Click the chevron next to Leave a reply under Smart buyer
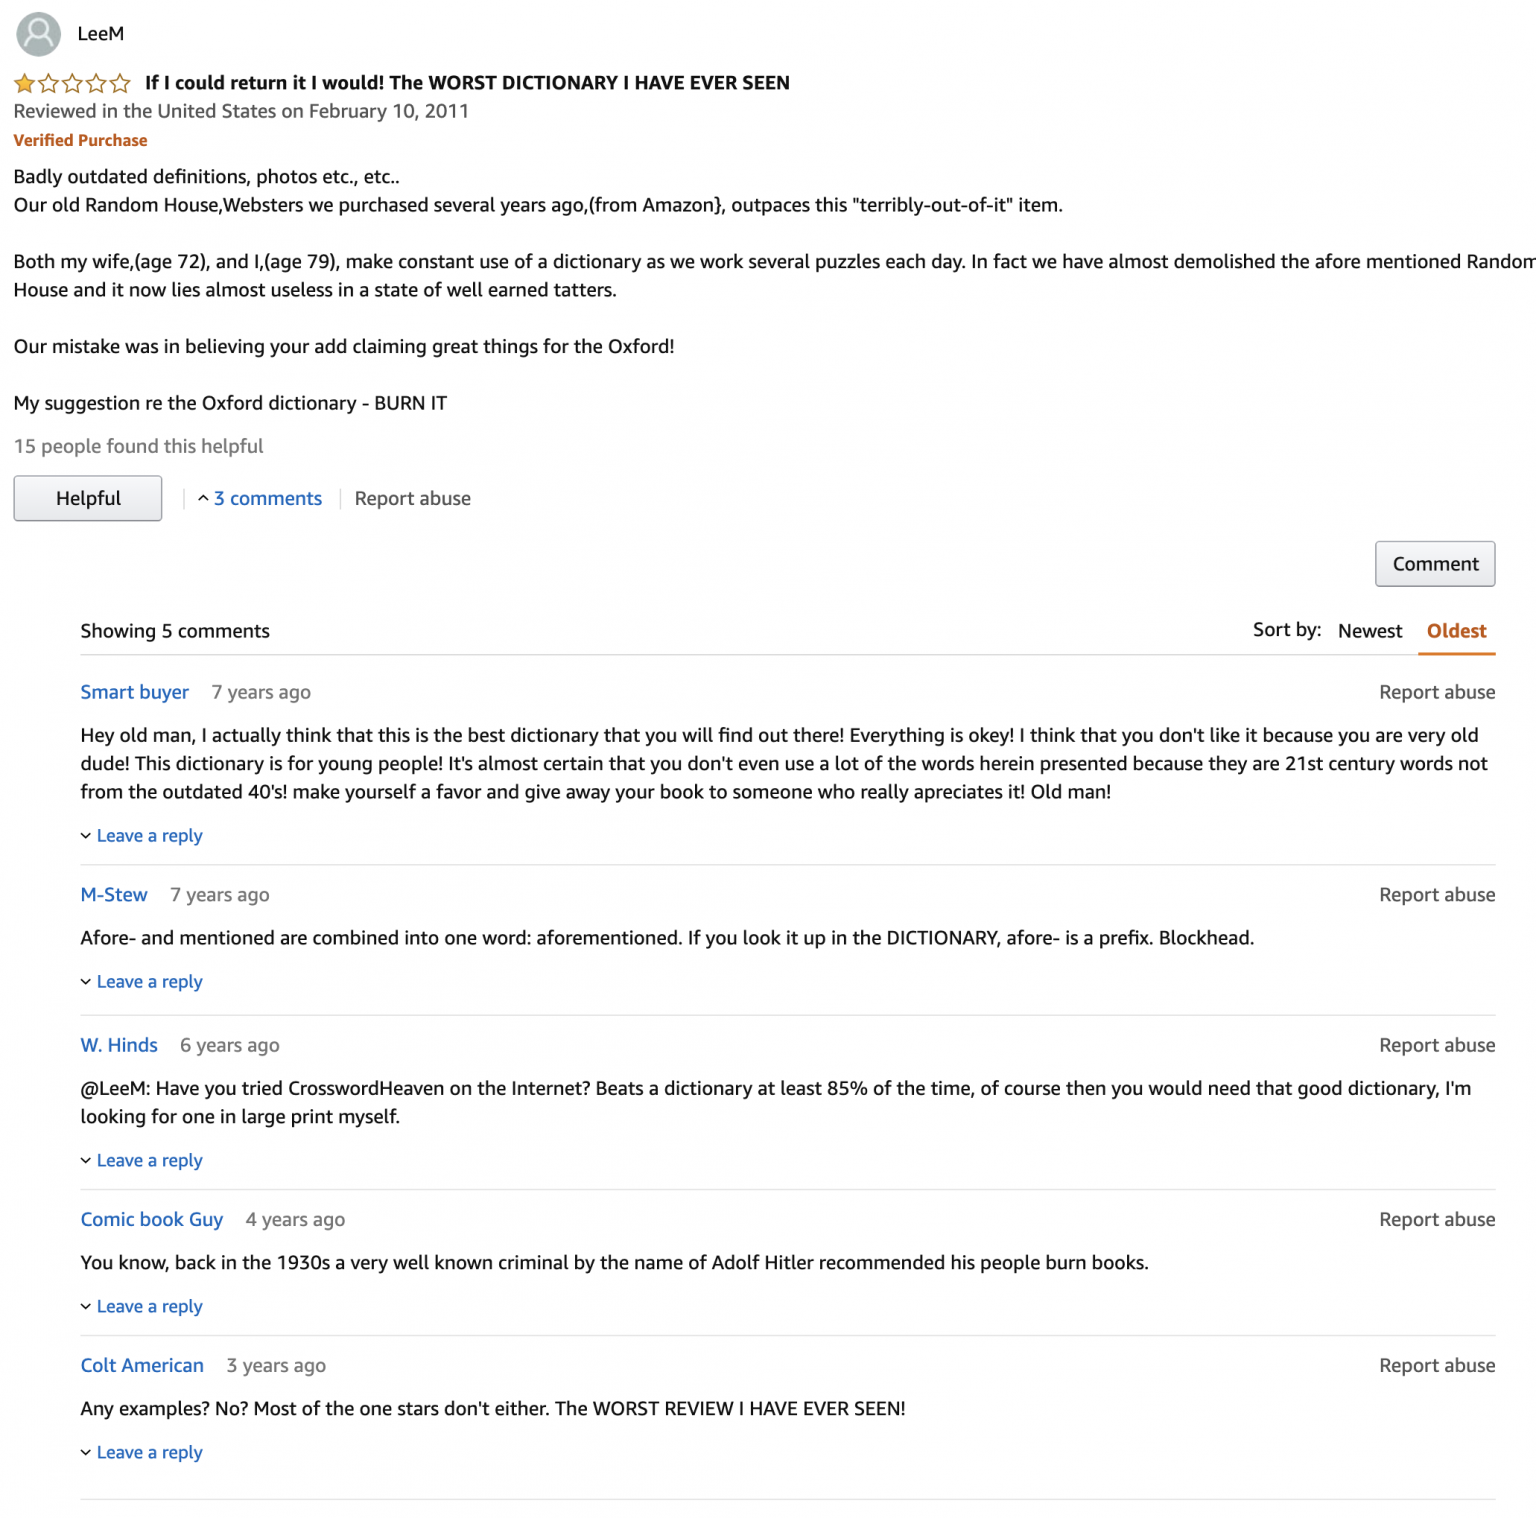The height and width of the screenshot is (1518, 1536). [86, 836]
